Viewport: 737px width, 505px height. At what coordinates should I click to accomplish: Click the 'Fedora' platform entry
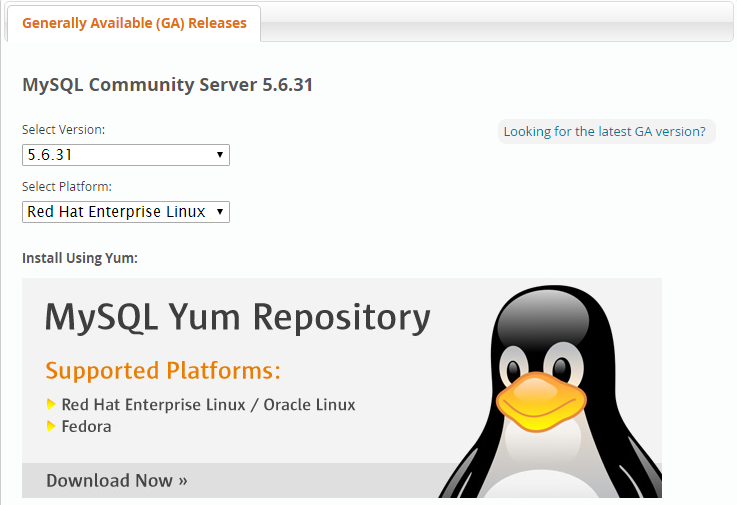86,426
